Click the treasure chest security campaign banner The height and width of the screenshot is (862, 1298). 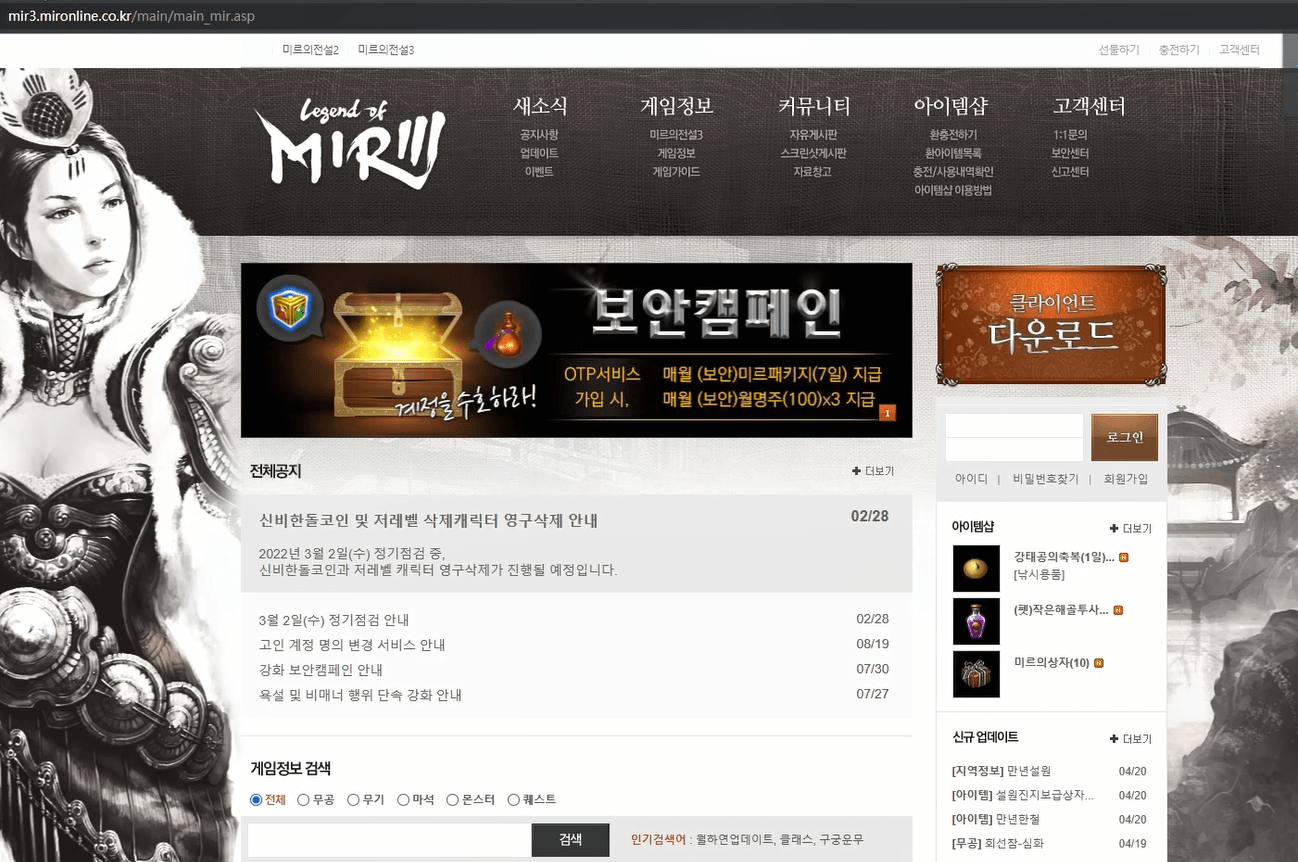tap(576, 350)
